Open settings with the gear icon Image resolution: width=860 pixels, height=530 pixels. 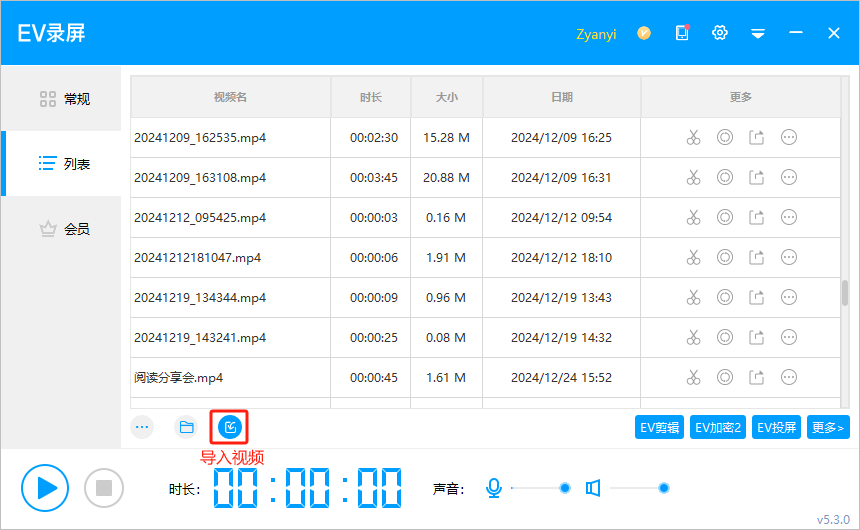pyautogui.click(x=719, y=33)
